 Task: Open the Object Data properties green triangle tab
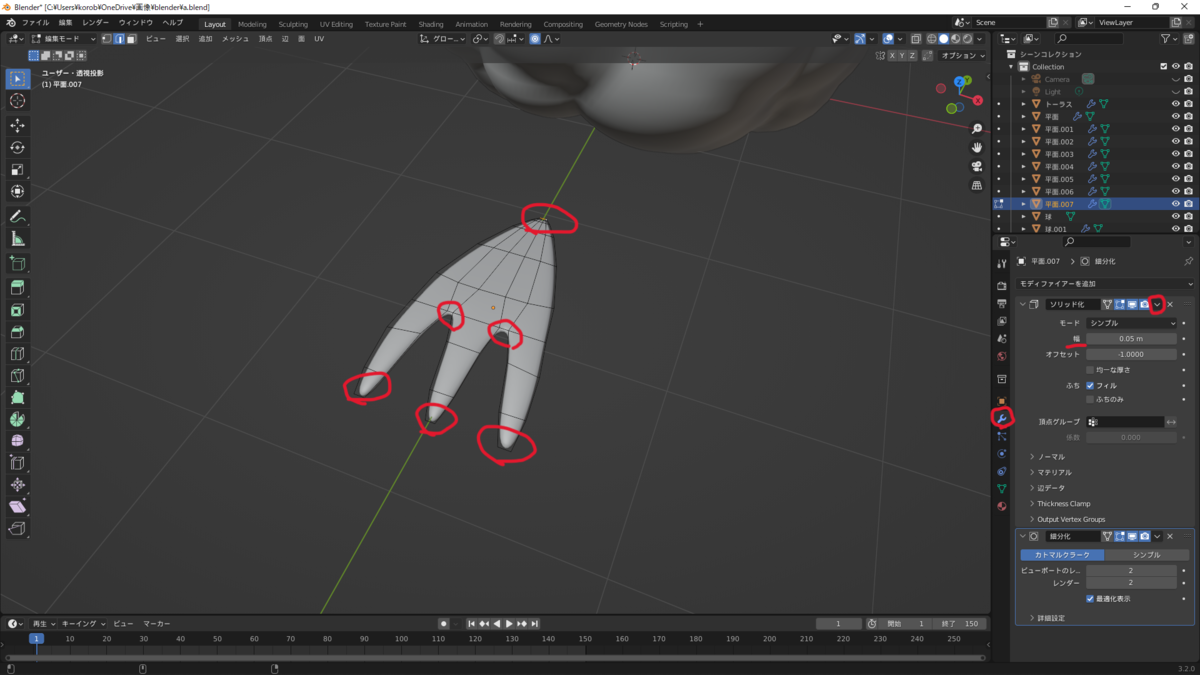pyautogui.click(x=1002, y=489)
